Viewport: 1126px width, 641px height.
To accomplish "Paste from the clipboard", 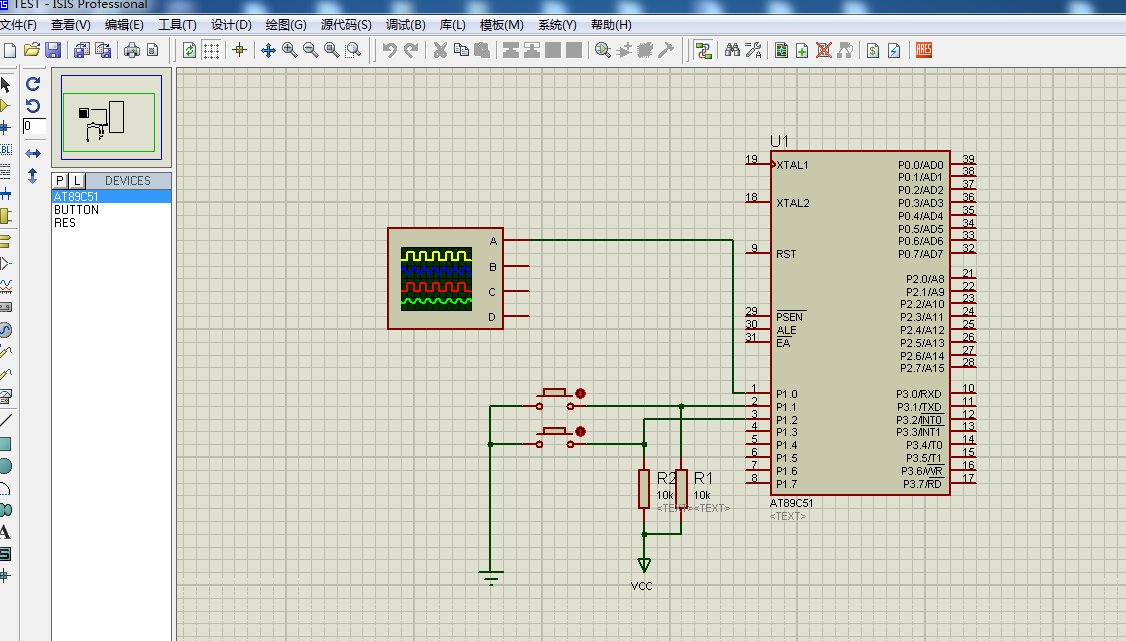I will [x=482, y=50].
